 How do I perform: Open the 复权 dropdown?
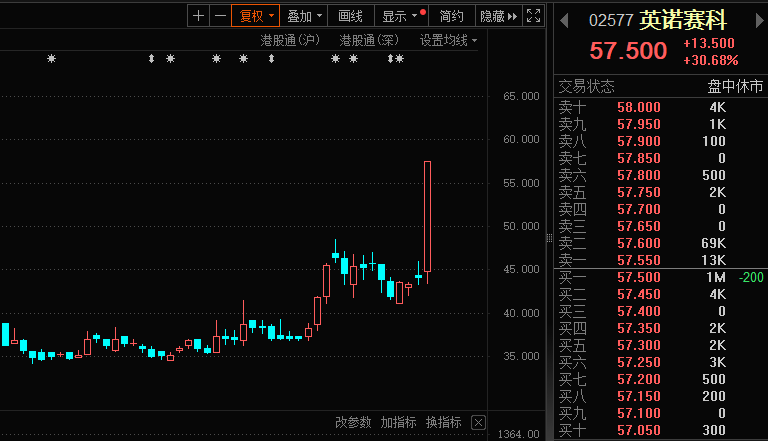[256, 16]
